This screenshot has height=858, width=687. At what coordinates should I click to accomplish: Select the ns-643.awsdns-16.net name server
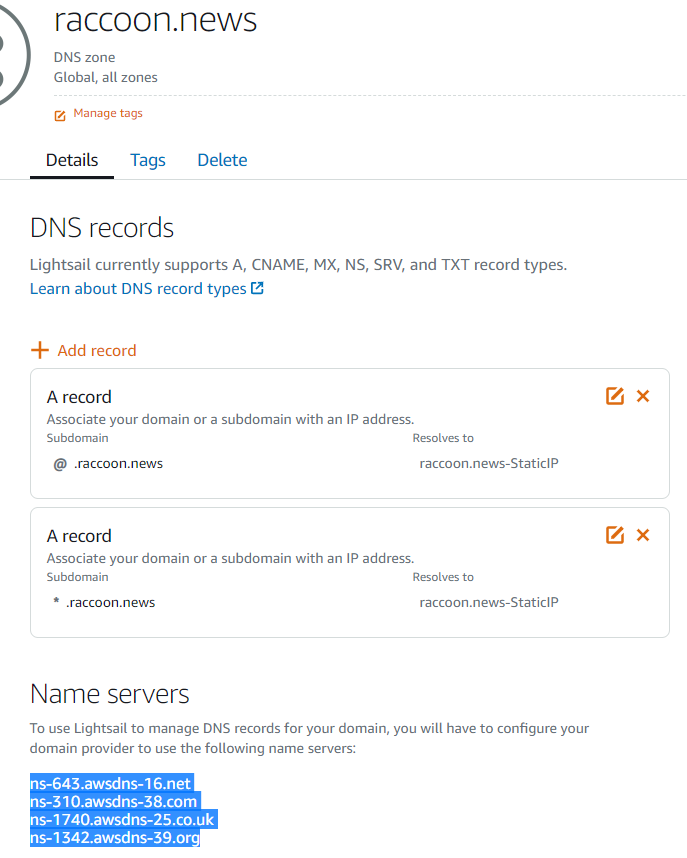110,783
